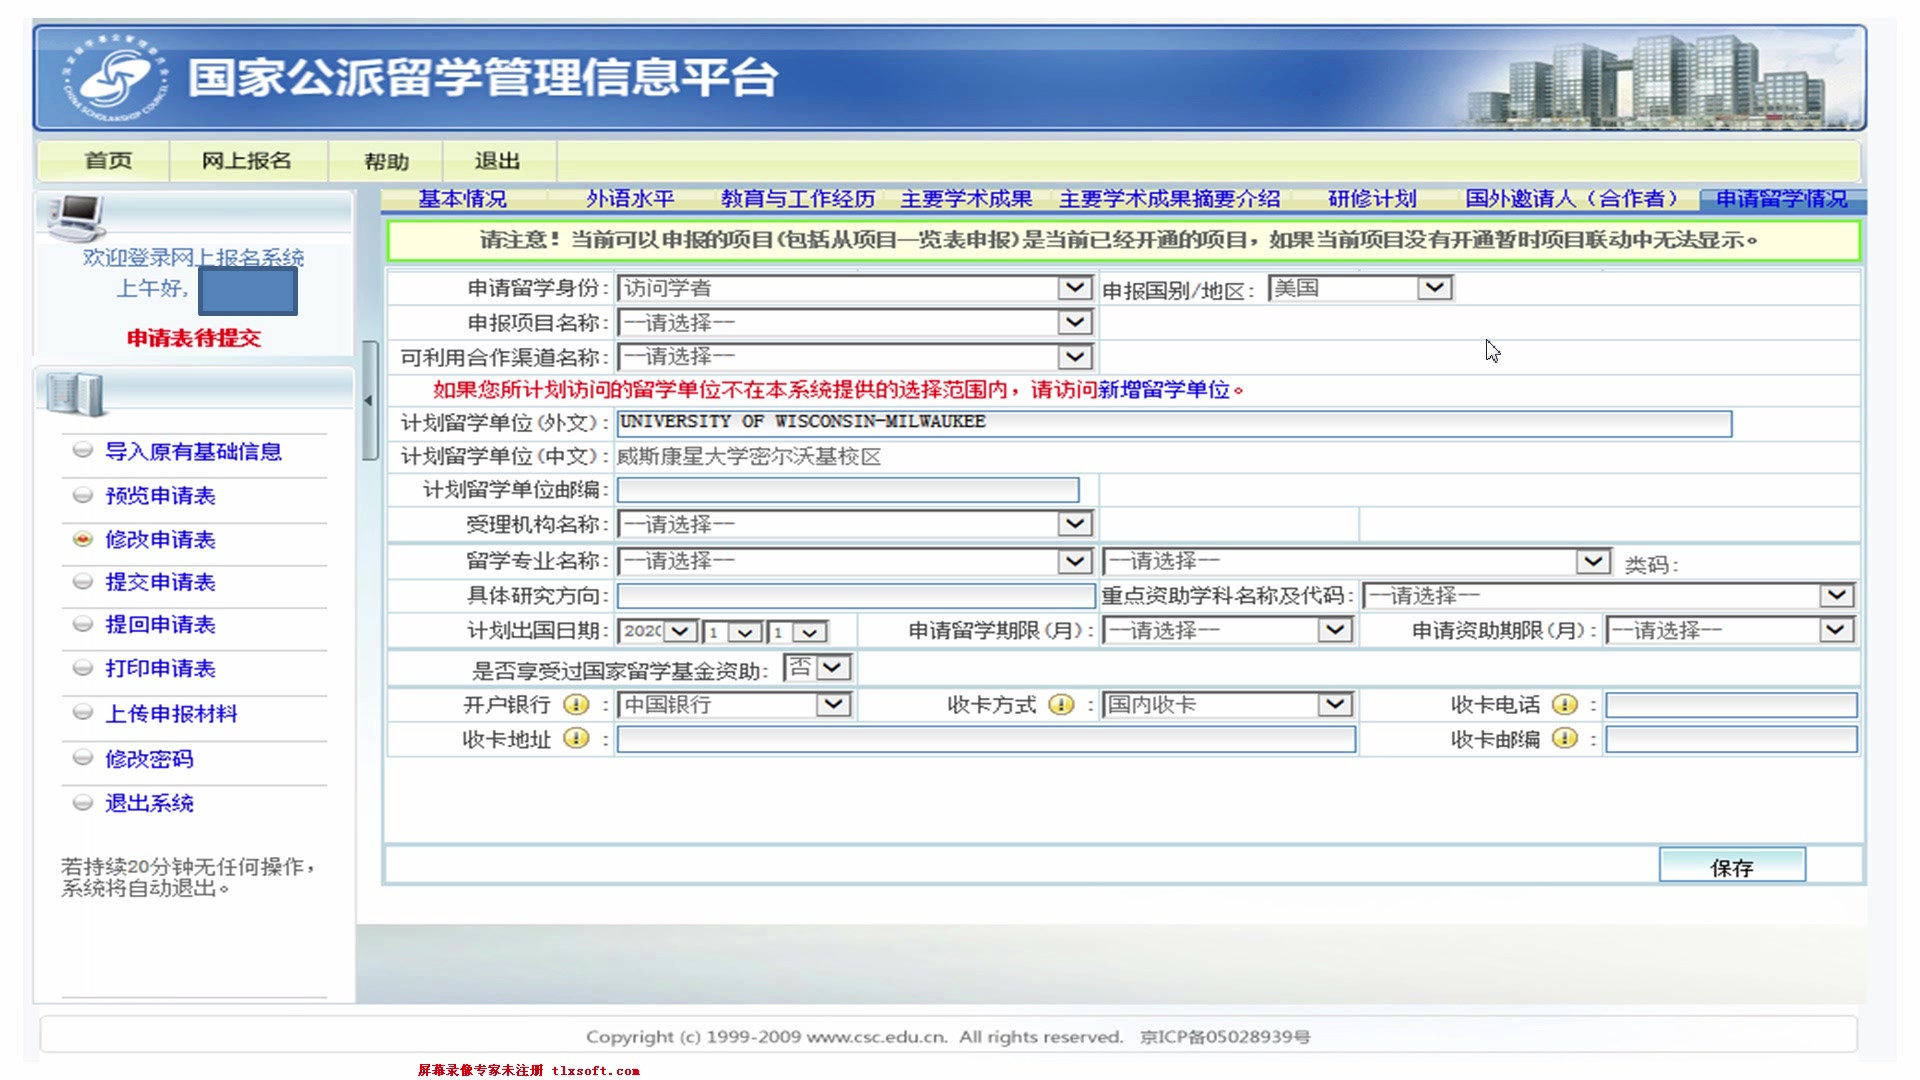
Task: Open the 上传申报材料 sidebar link
Action: pos(172,713)
